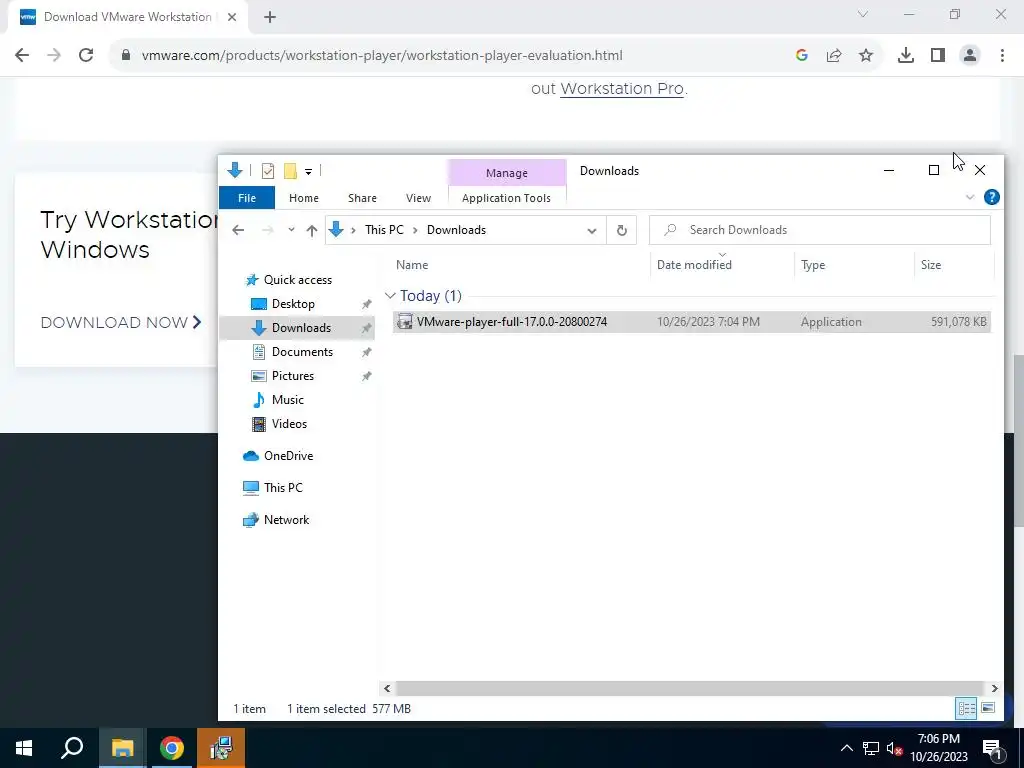Click This PC in the breadcrumb
Image resolution: width=1024 pixels, height=768 pixels.
pyautogui.click(x=385, y=230)
